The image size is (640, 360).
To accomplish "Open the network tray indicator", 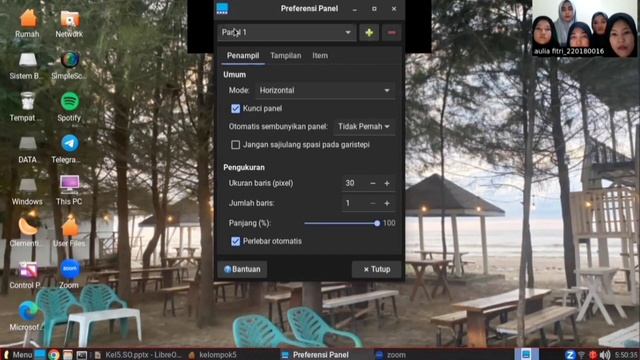I will point(582,355).
